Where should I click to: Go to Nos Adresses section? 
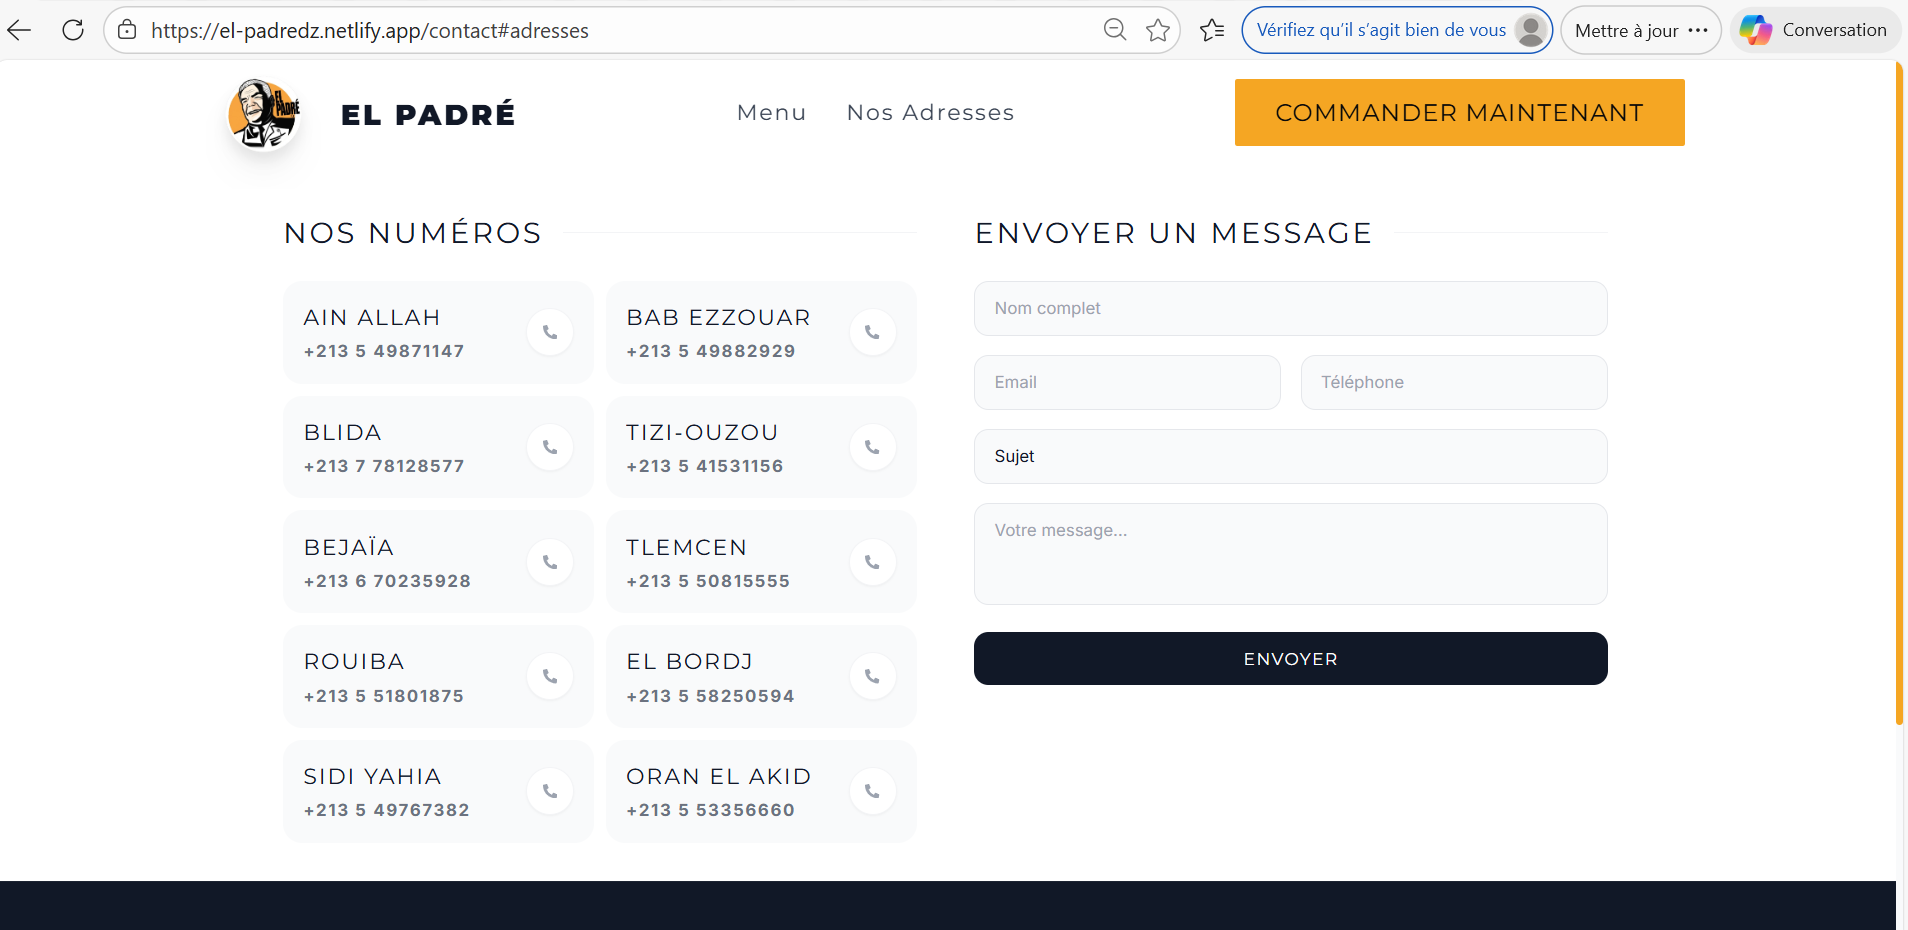(930, 113)
